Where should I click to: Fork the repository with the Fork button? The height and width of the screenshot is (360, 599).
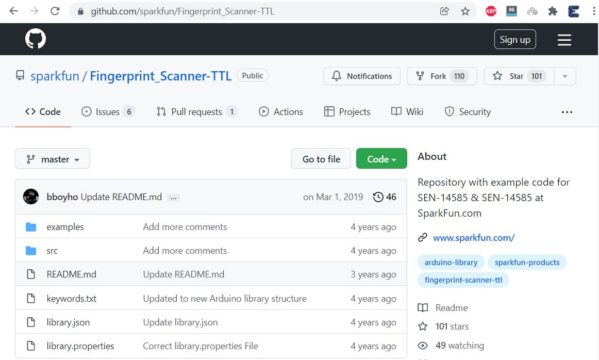(442, 76)
